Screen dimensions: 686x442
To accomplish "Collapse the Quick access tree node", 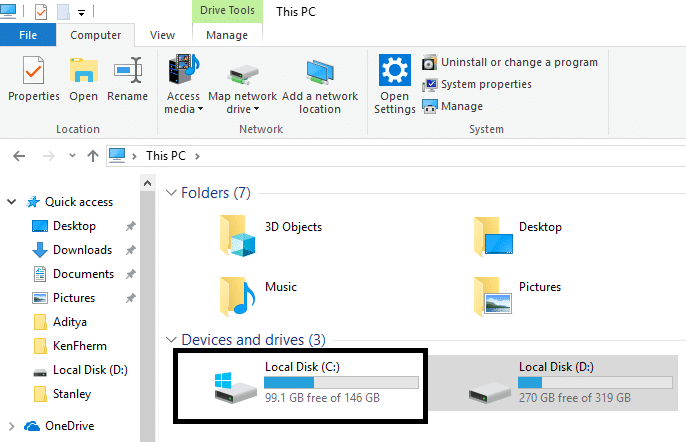I will coord(12,202).
